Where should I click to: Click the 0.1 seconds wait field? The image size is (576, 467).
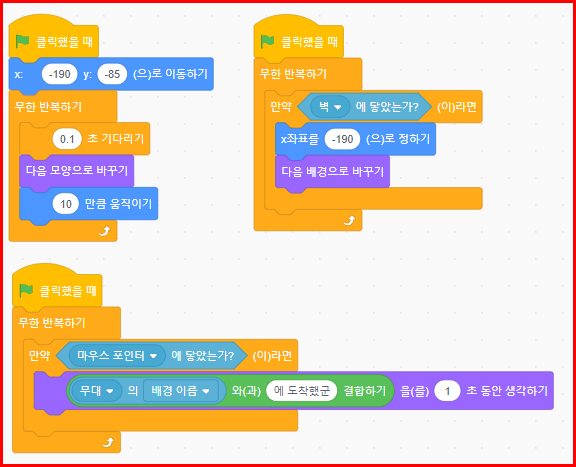[67, 139]
